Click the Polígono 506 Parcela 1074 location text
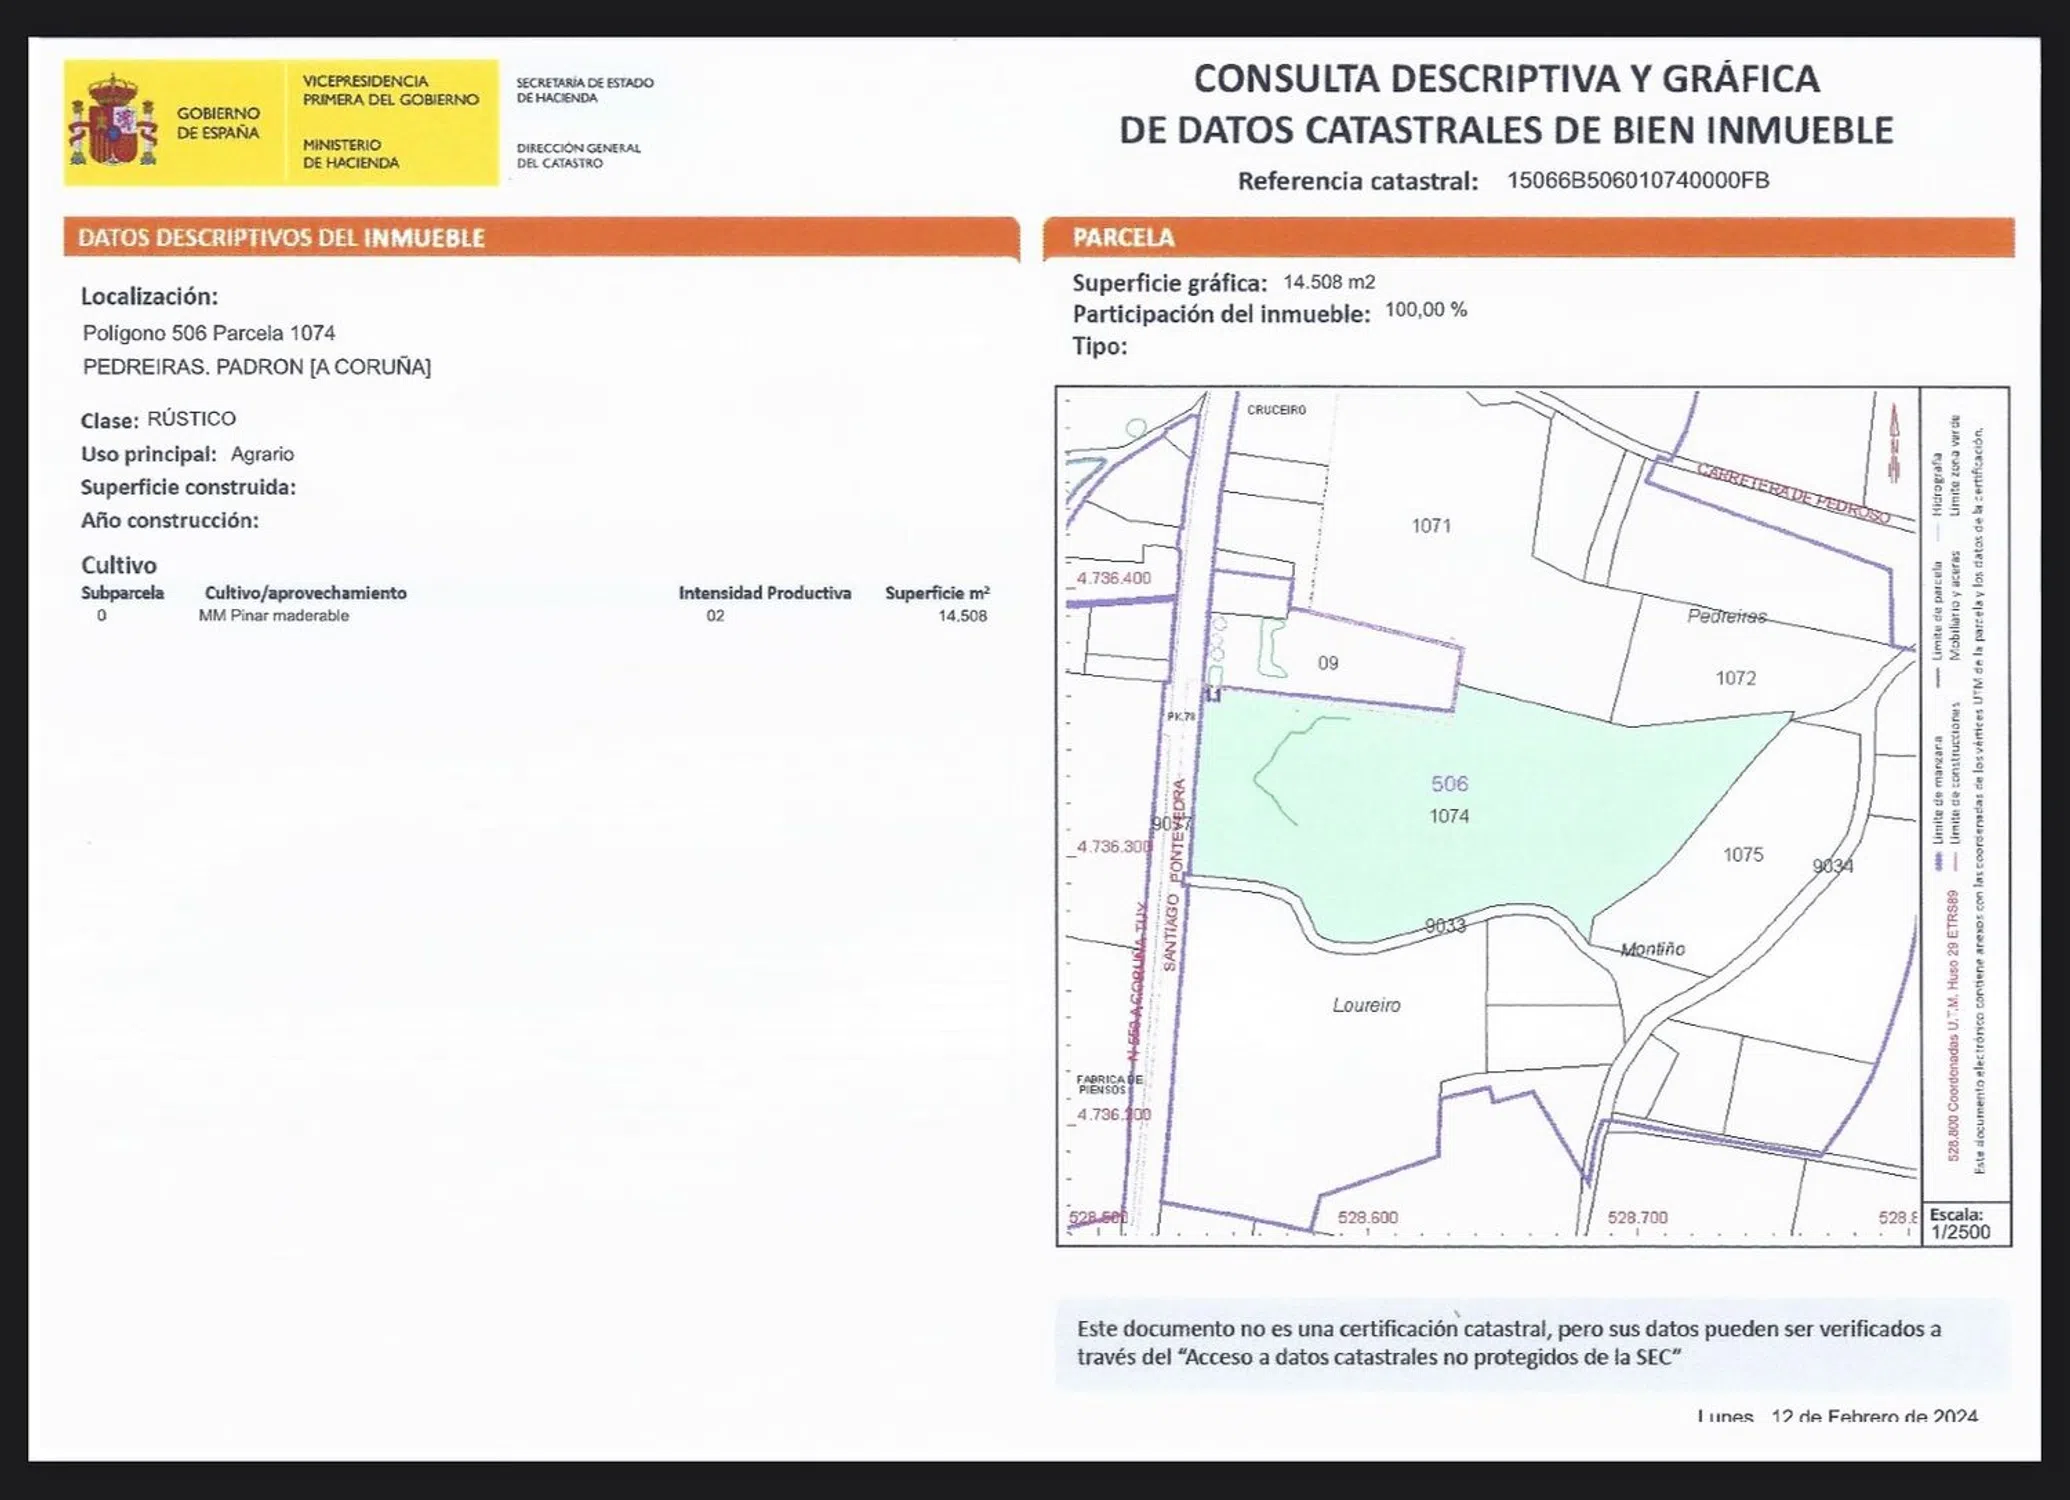 point(209,333)
